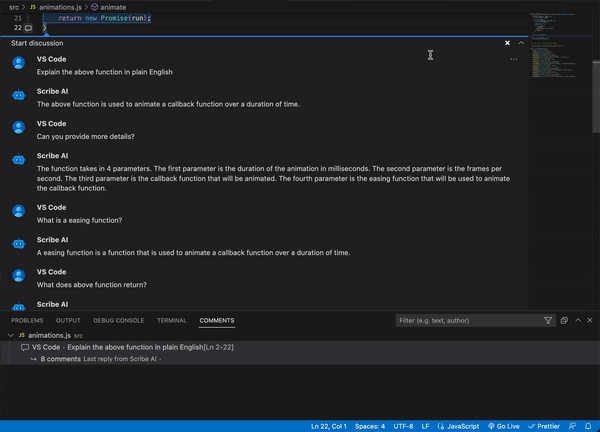Click Scribe AI avatar beside 'A easing function is a function'
Image resolution: width=600 pixels, height=432 pixels.
[x=19, y=243]
